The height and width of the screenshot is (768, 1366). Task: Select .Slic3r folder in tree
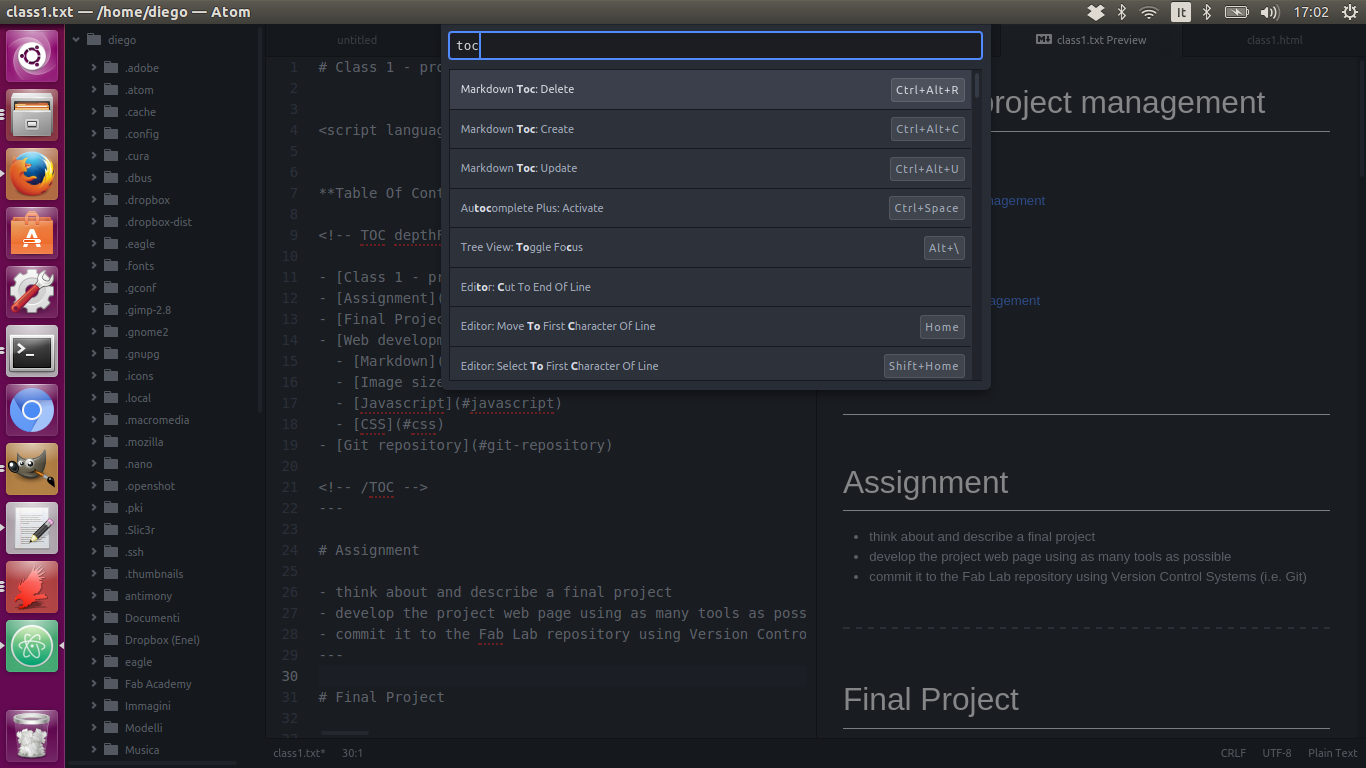coord(140,530)
